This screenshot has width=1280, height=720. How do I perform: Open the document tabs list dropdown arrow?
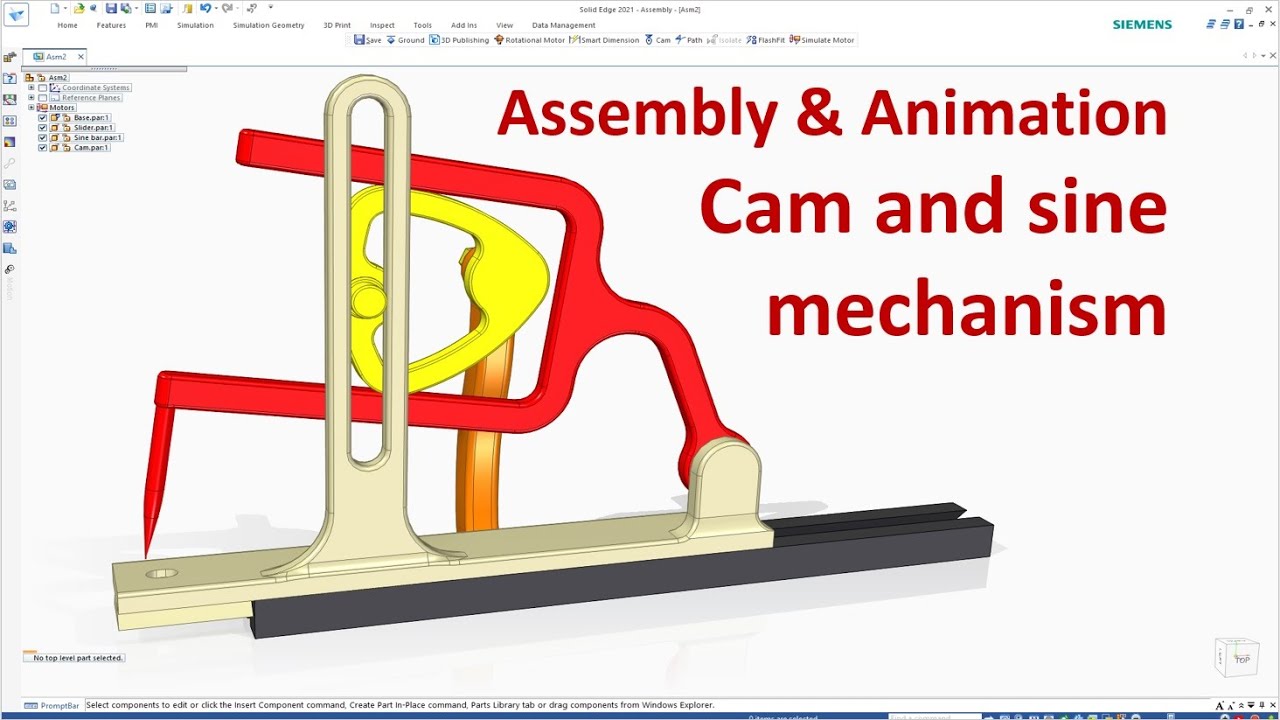pos(1263,56)
